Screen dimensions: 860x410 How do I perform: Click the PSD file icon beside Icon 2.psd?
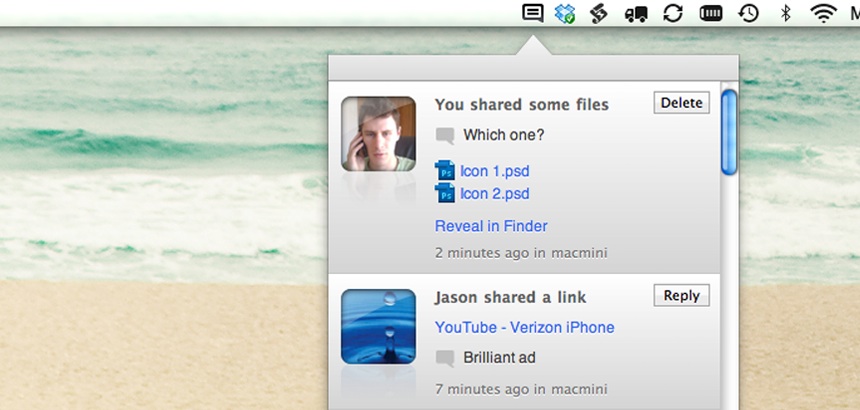click(x=445, y=194)
